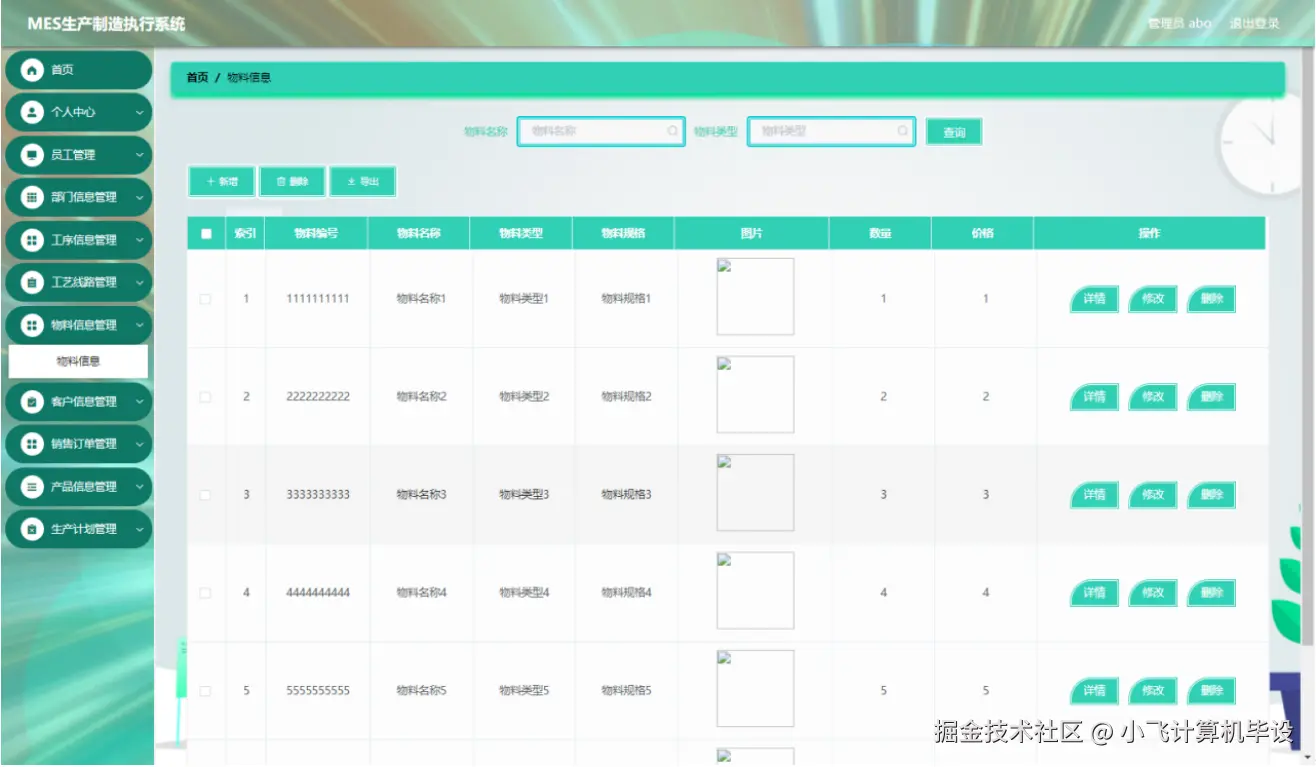
Task: Click the icon beside 客户信息管理
Action: [32, 402]
